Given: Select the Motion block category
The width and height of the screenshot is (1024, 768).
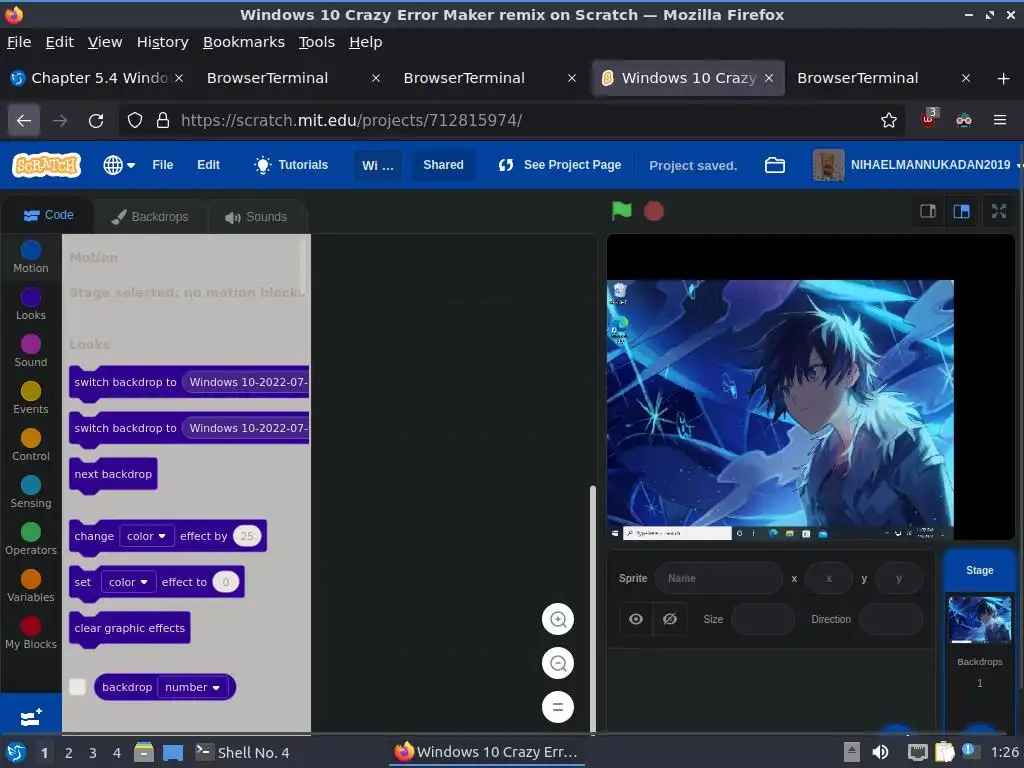Looking at the screenshot, I should [31, 257].
